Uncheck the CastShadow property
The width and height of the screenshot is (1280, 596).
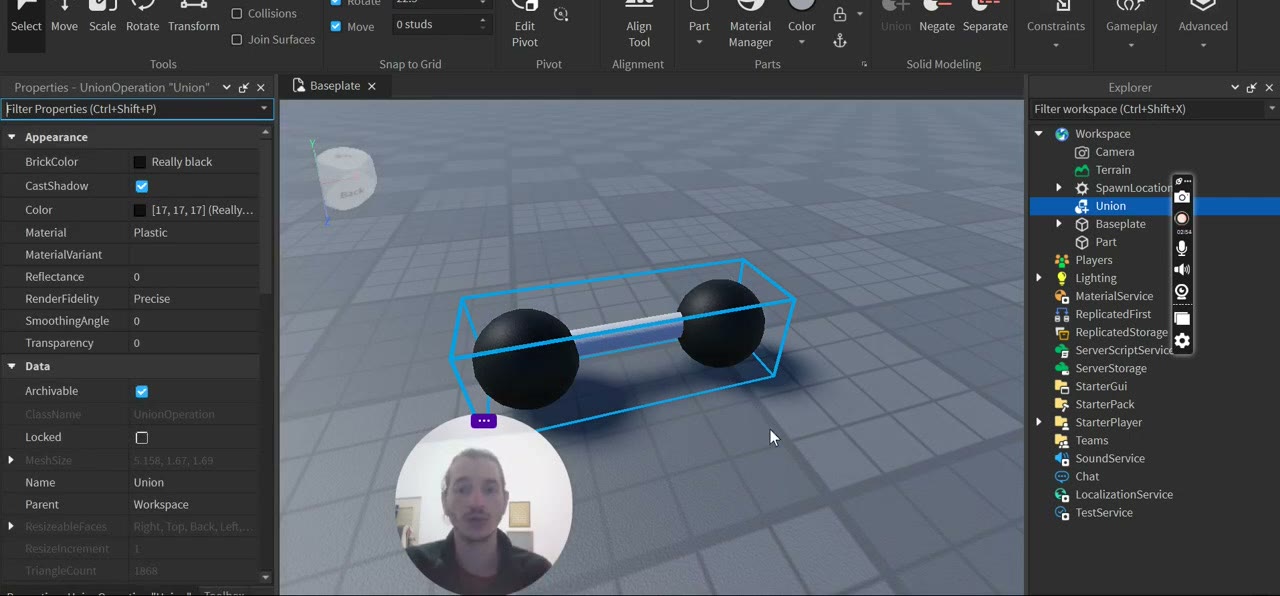click(x=142, y=186)
